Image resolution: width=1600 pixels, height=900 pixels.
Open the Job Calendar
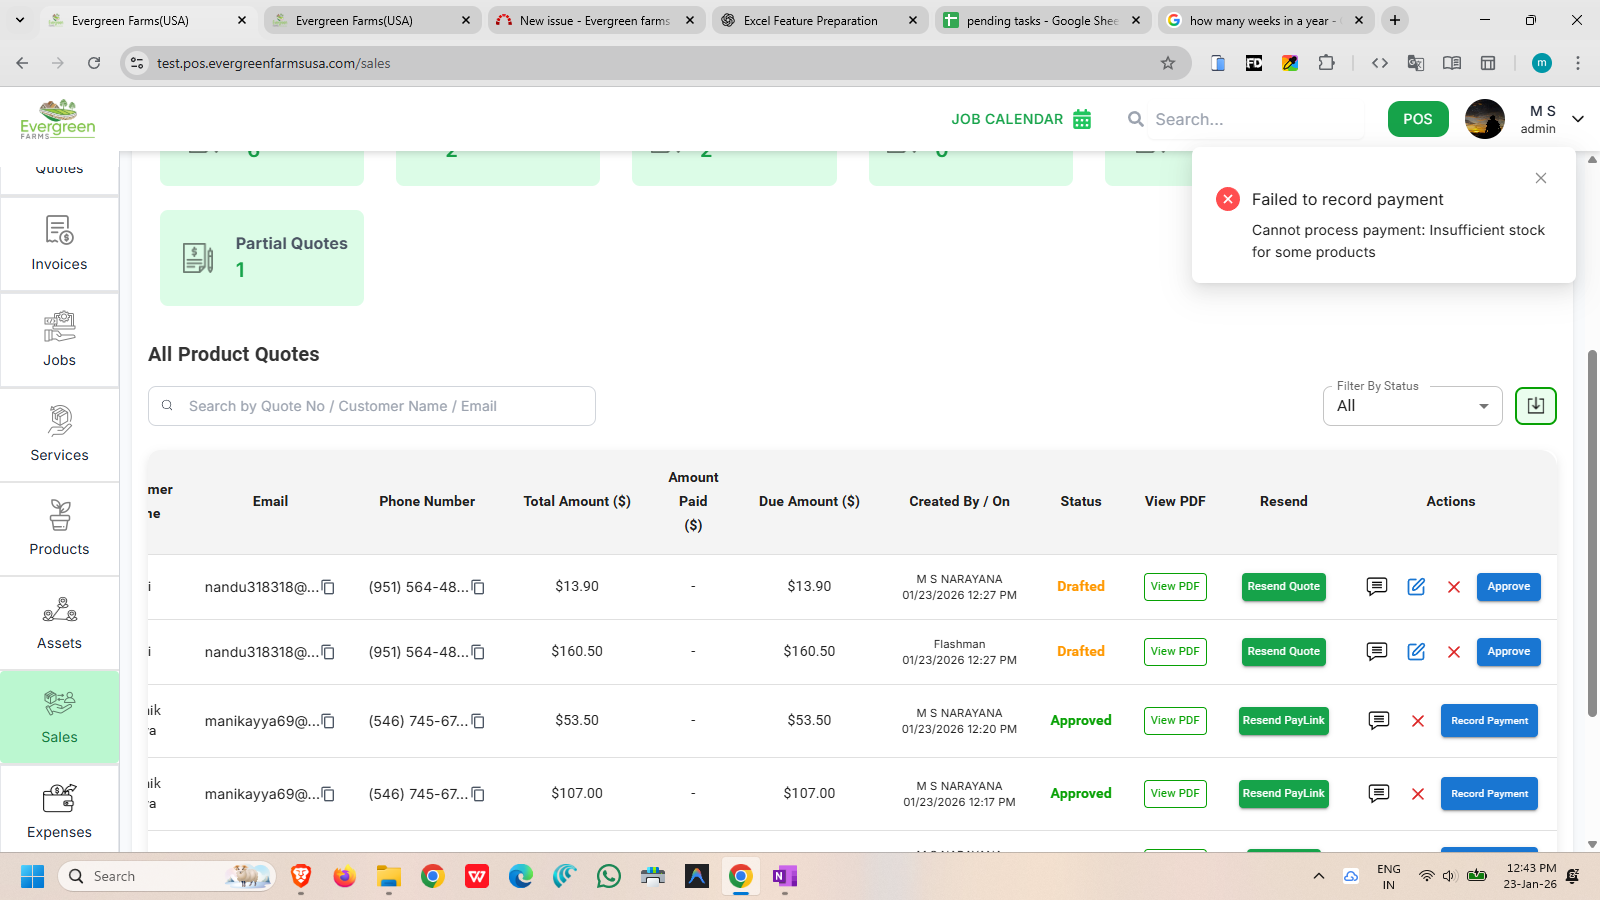1021,119
